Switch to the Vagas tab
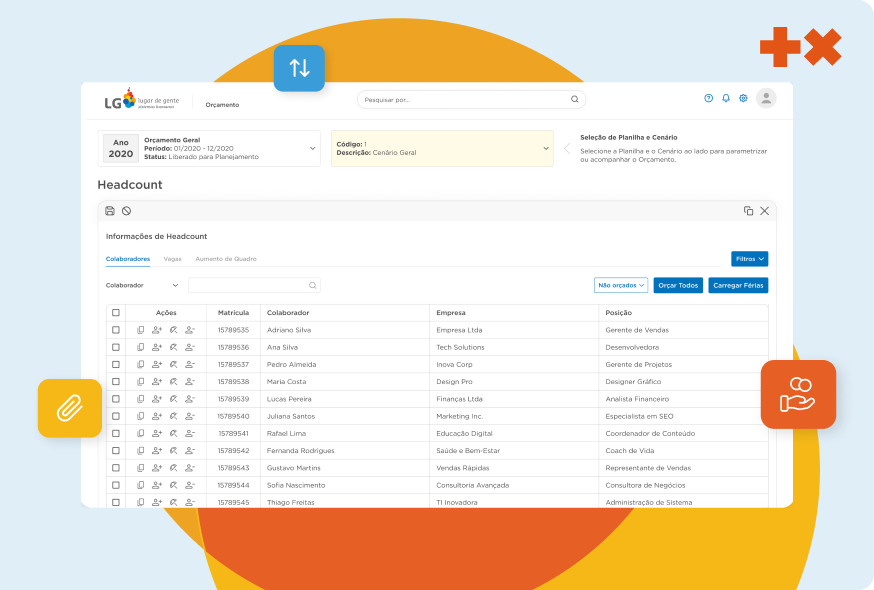The width and height of the screenshot is (874, 590). pyautogui.click(x=172, y=259)
